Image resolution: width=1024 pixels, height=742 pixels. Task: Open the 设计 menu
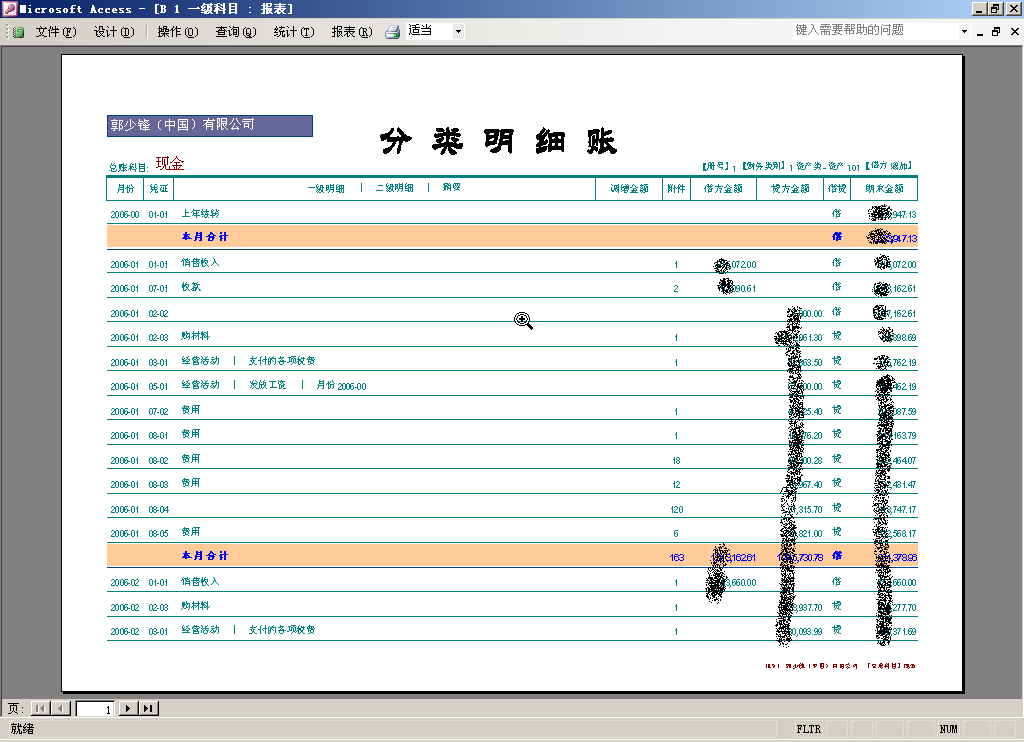[x=113, y=32]
